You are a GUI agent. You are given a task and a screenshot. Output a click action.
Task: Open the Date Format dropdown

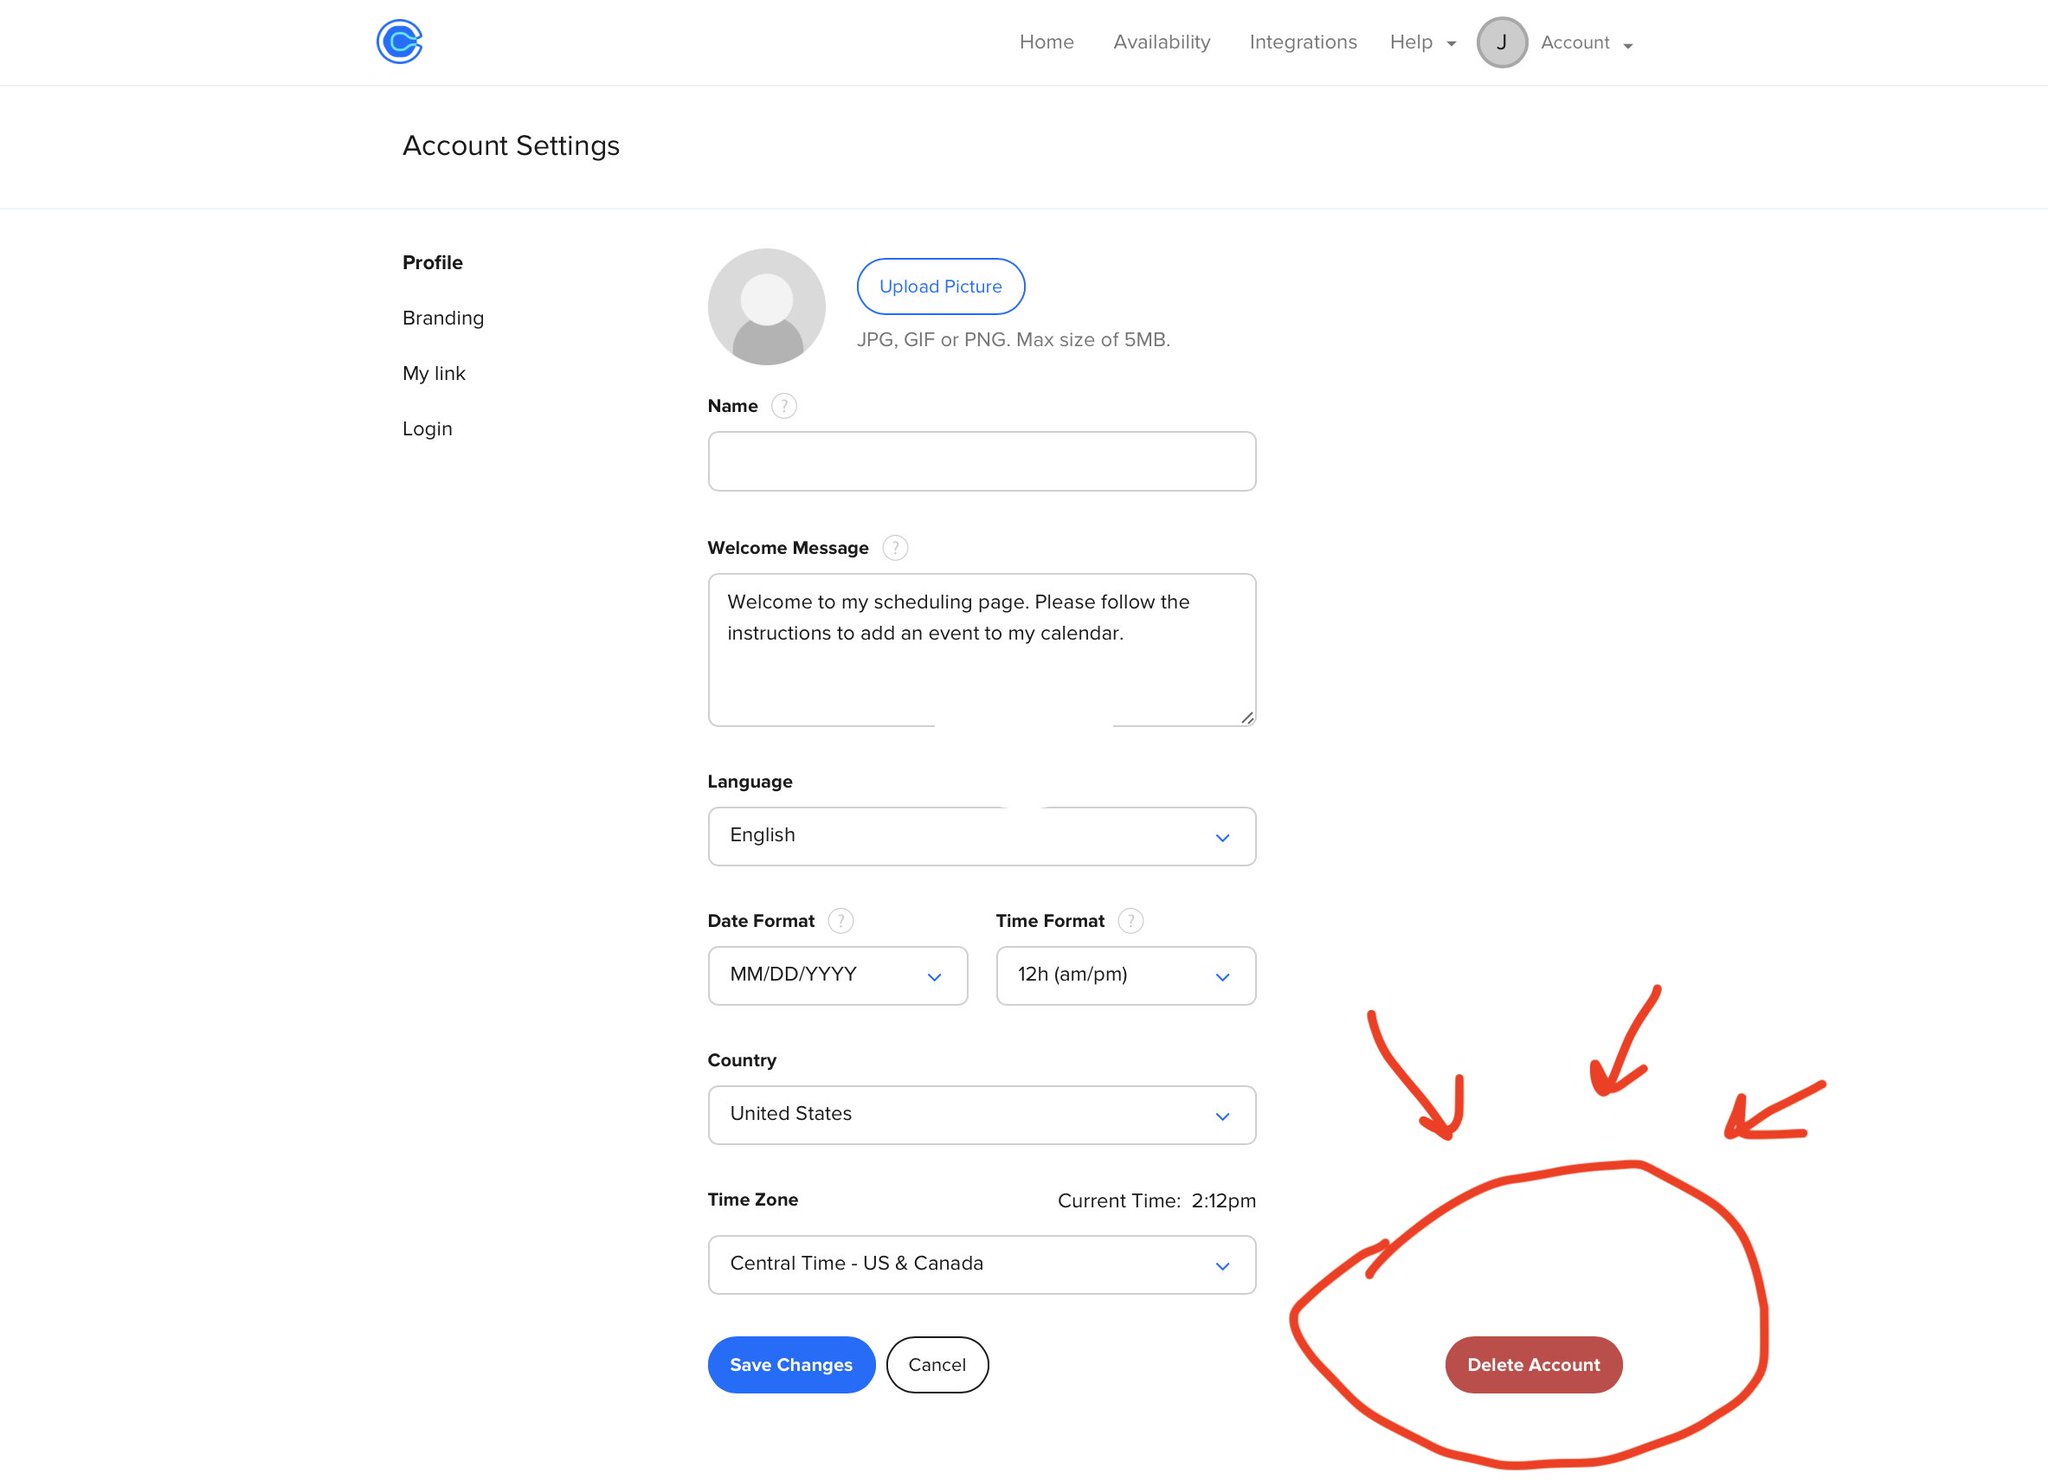click(x=837, y=975)
